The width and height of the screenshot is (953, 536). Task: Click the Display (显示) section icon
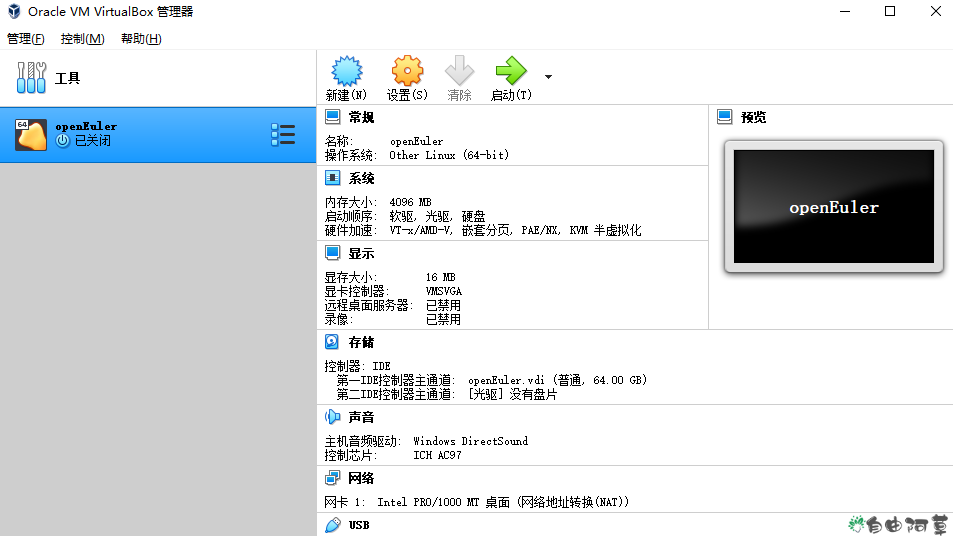(x=332, y=253)
